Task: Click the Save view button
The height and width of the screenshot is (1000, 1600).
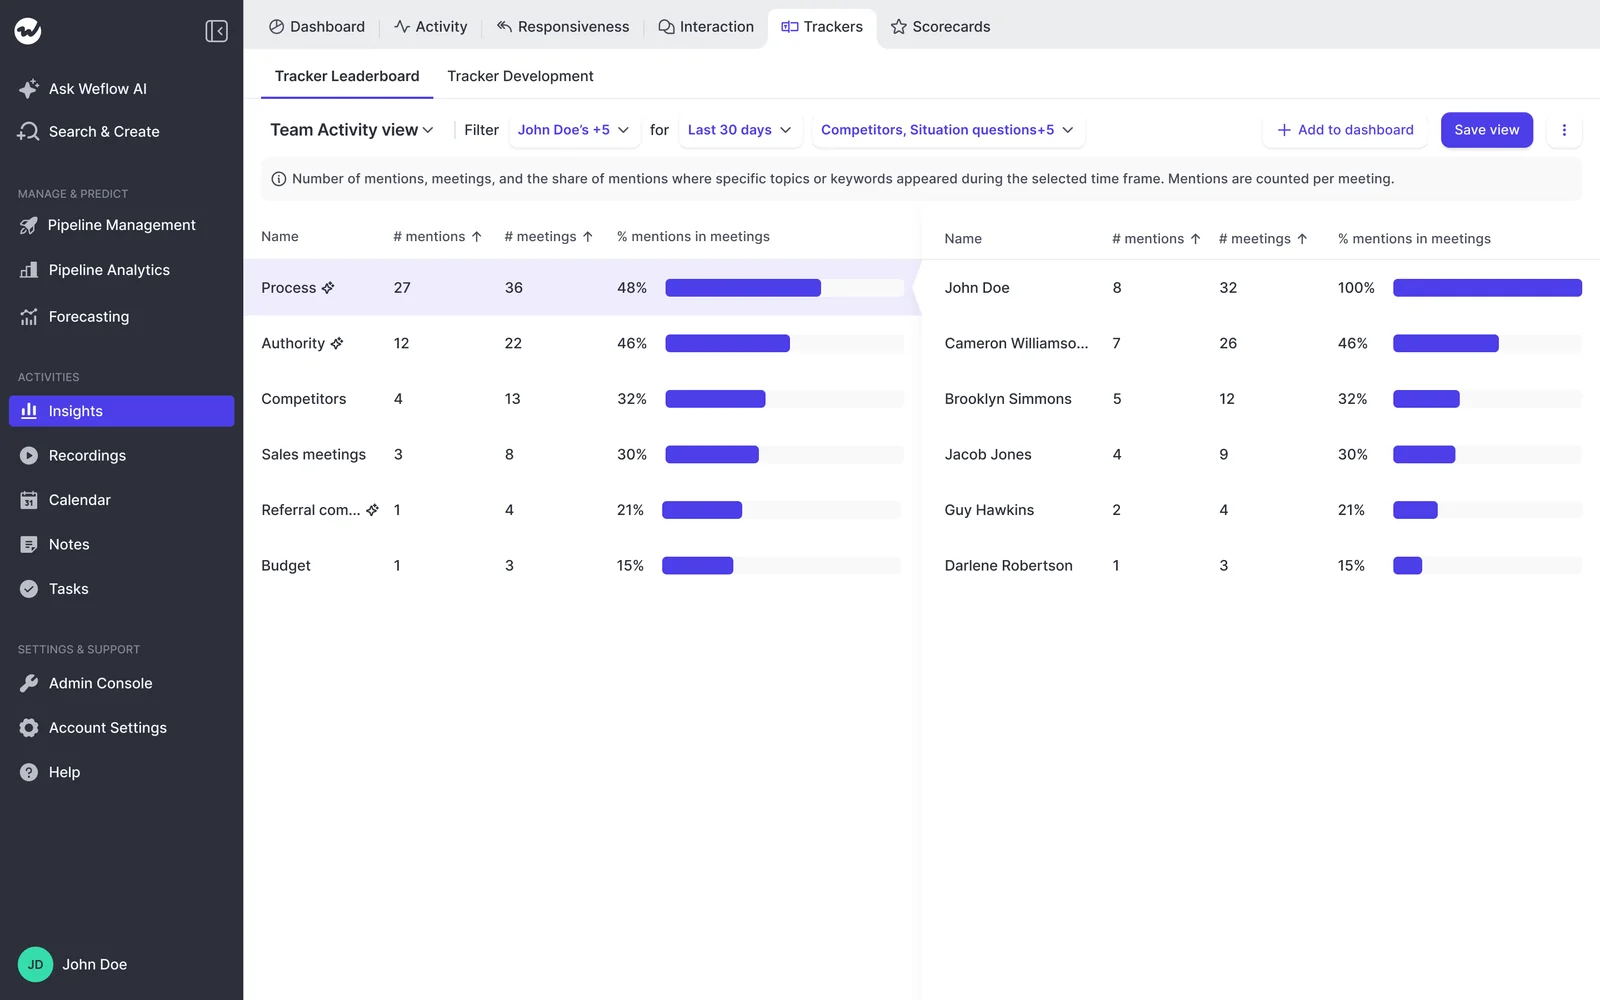Action: pos(1487,130)
